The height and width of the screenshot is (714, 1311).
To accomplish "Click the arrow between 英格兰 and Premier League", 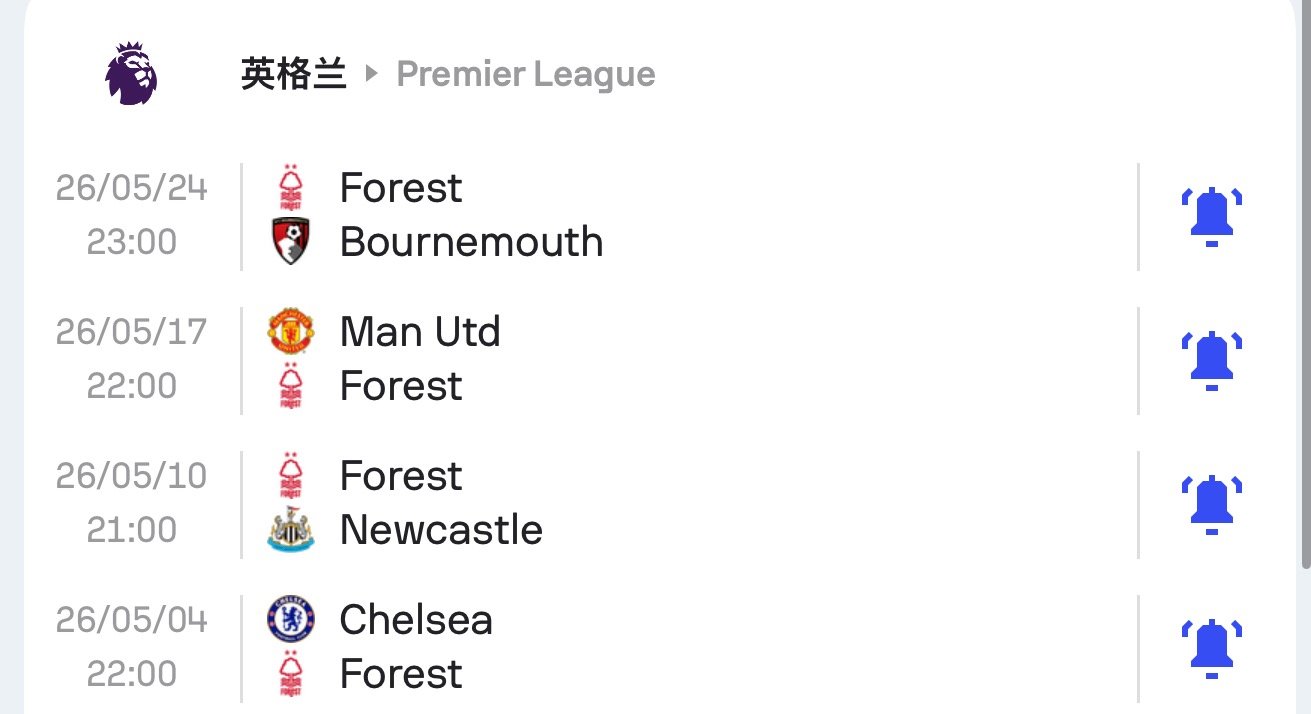I will pyautogui.click(x=372, y=74).
